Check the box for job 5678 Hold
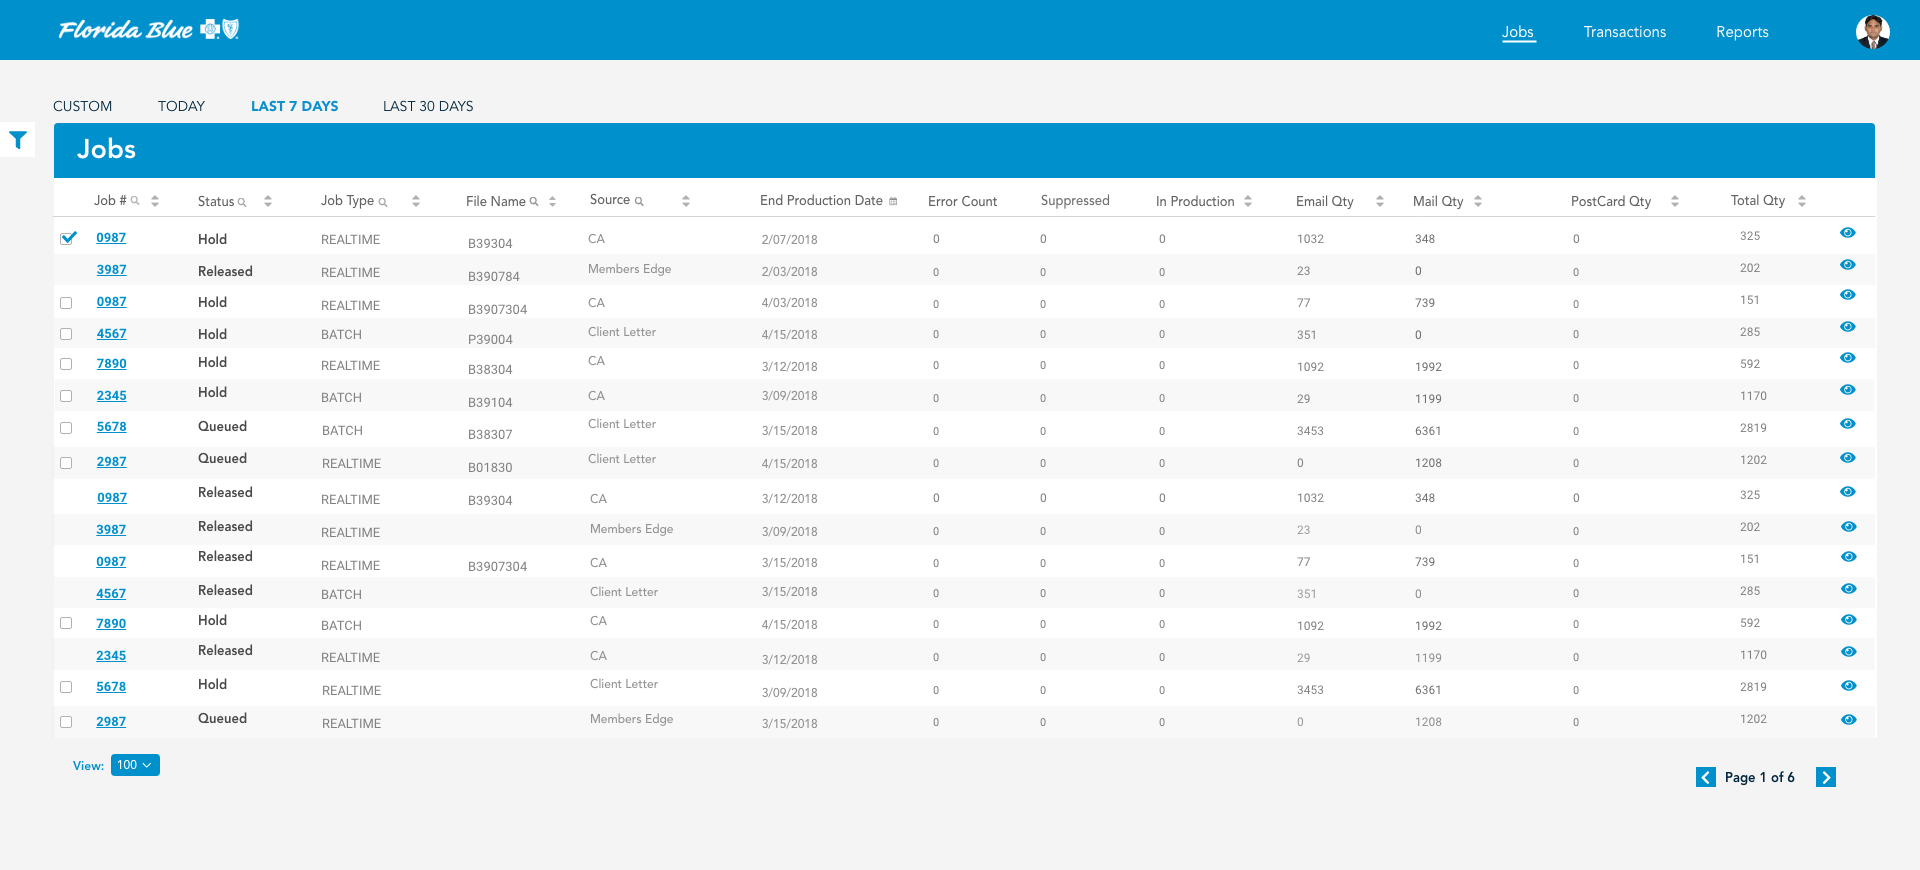This screenshot has width=1920, height=870. [x=66, y=687]
